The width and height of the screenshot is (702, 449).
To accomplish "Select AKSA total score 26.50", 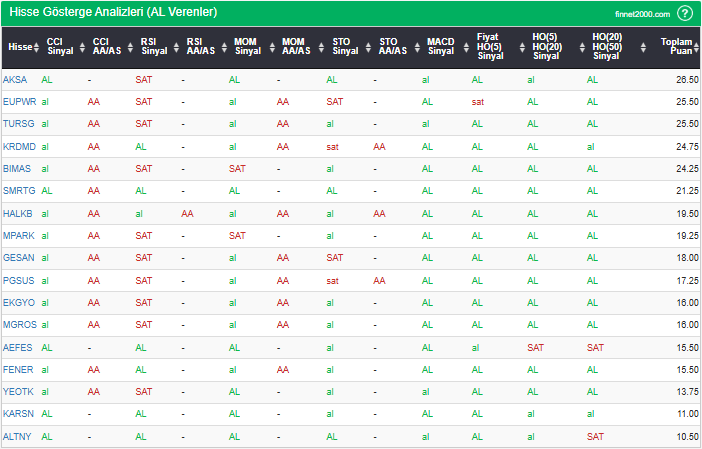I will pyautogui.click(x=687, y=80).
